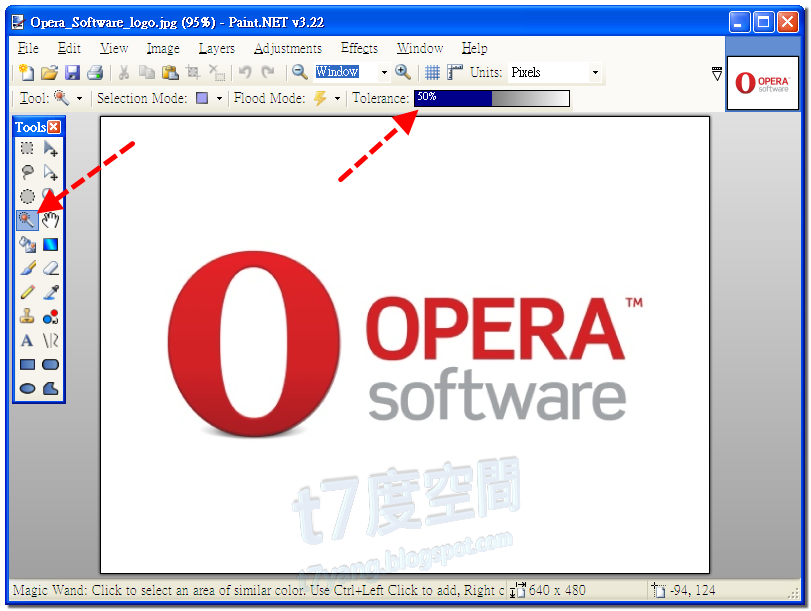Open the Layers menu

point(217,48)
